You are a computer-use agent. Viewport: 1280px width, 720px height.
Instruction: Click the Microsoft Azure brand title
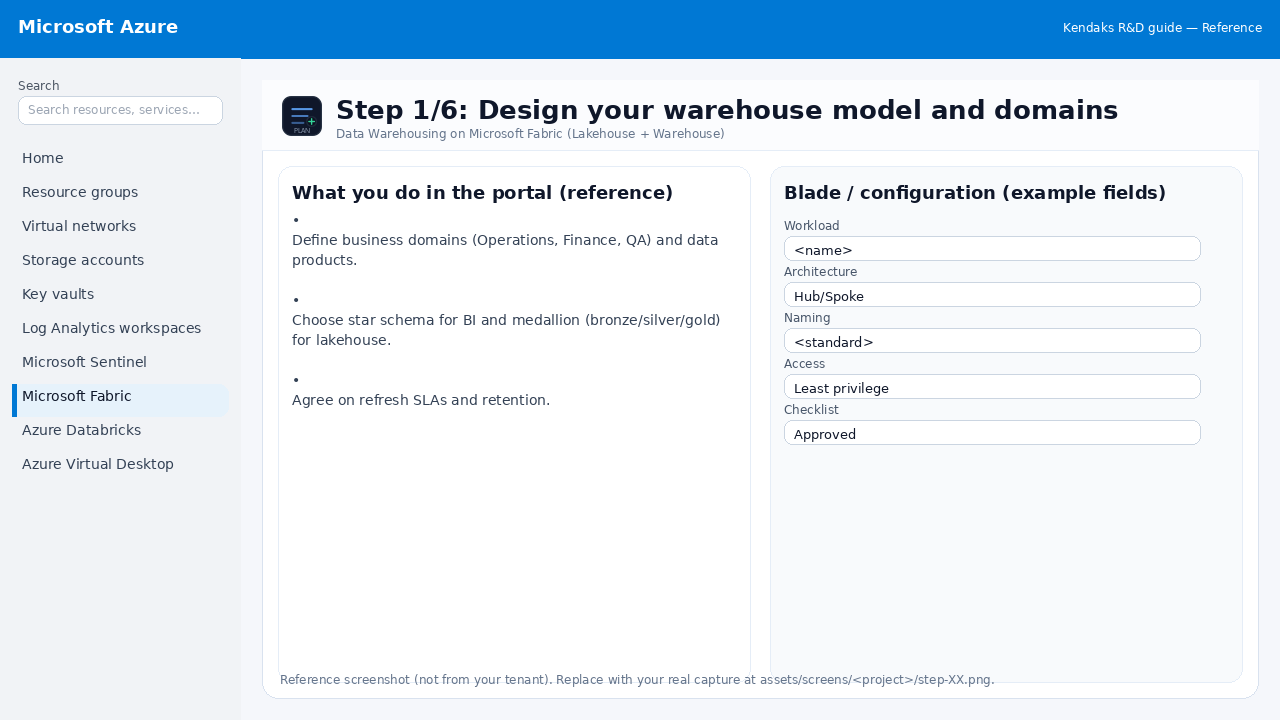[x=98, y=27]
